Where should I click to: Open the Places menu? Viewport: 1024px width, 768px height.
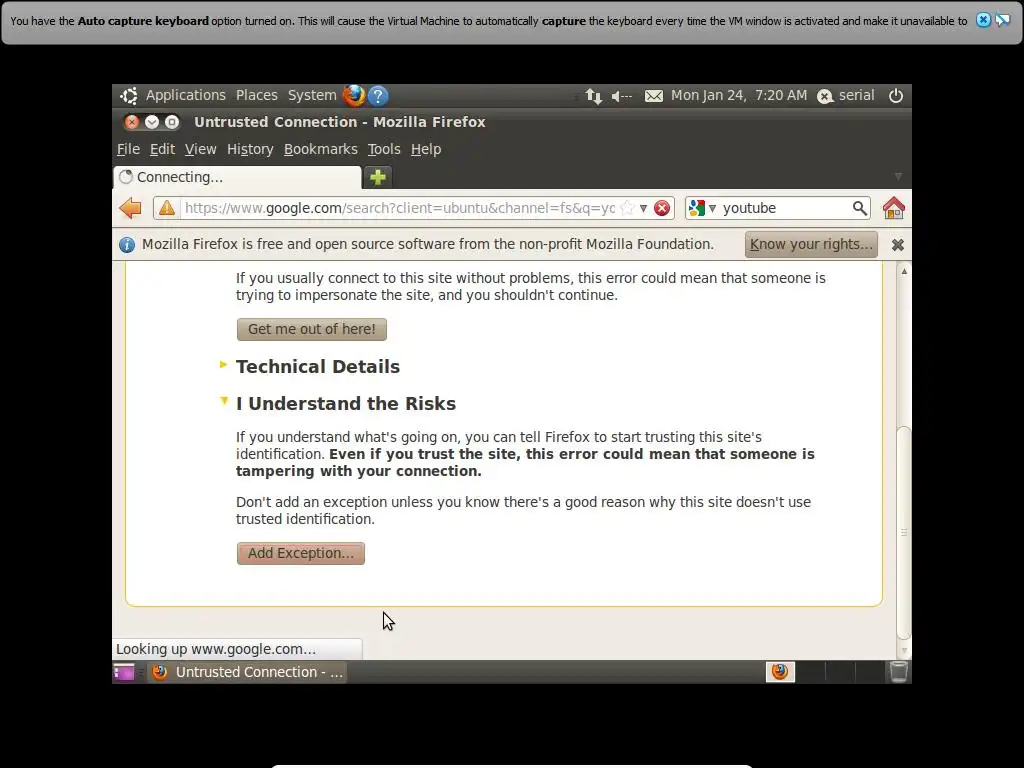click(x=257, y=95)
